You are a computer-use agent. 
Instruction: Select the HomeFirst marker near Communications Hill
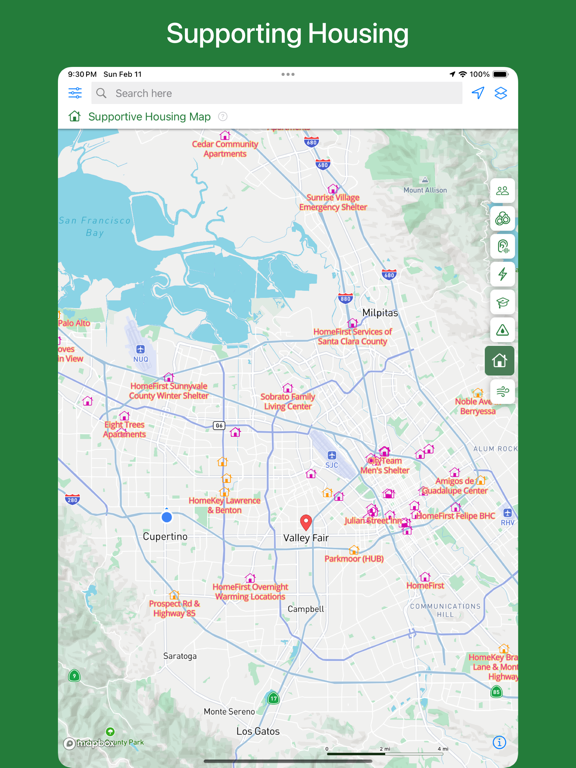425,577
